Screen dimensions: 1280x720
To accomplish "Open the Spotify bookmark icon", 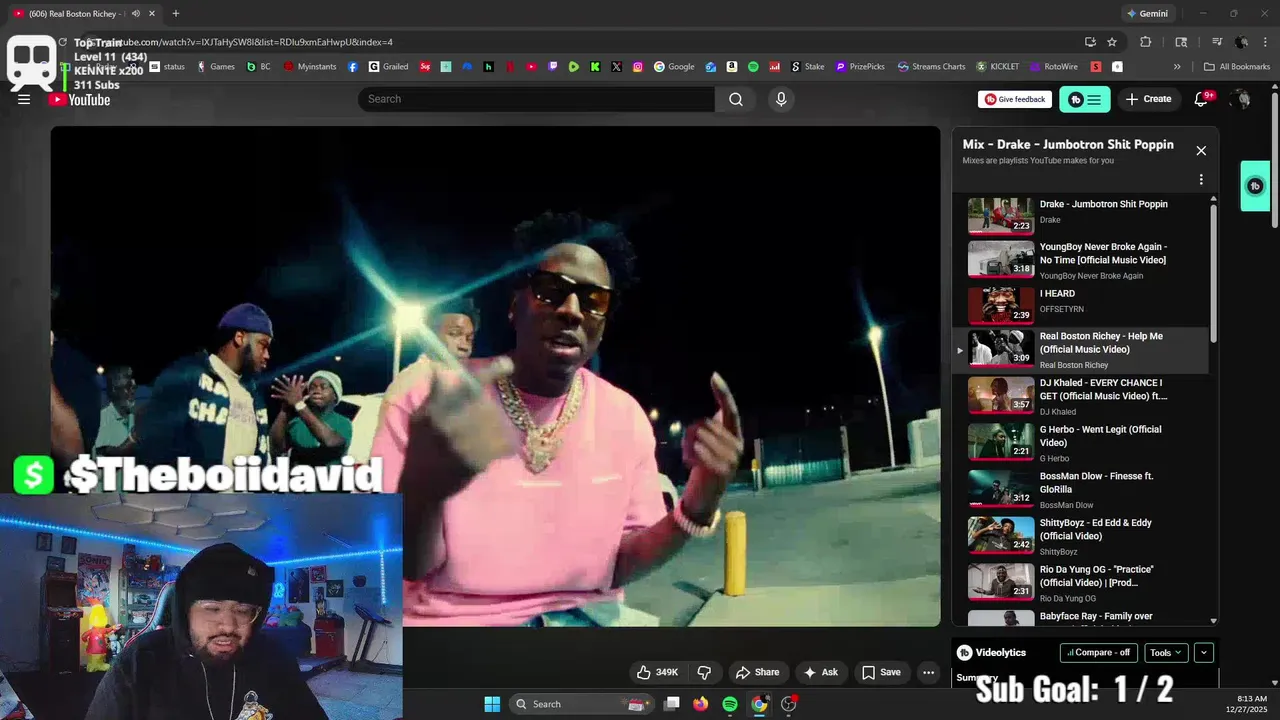I will [x=753, y=67].
